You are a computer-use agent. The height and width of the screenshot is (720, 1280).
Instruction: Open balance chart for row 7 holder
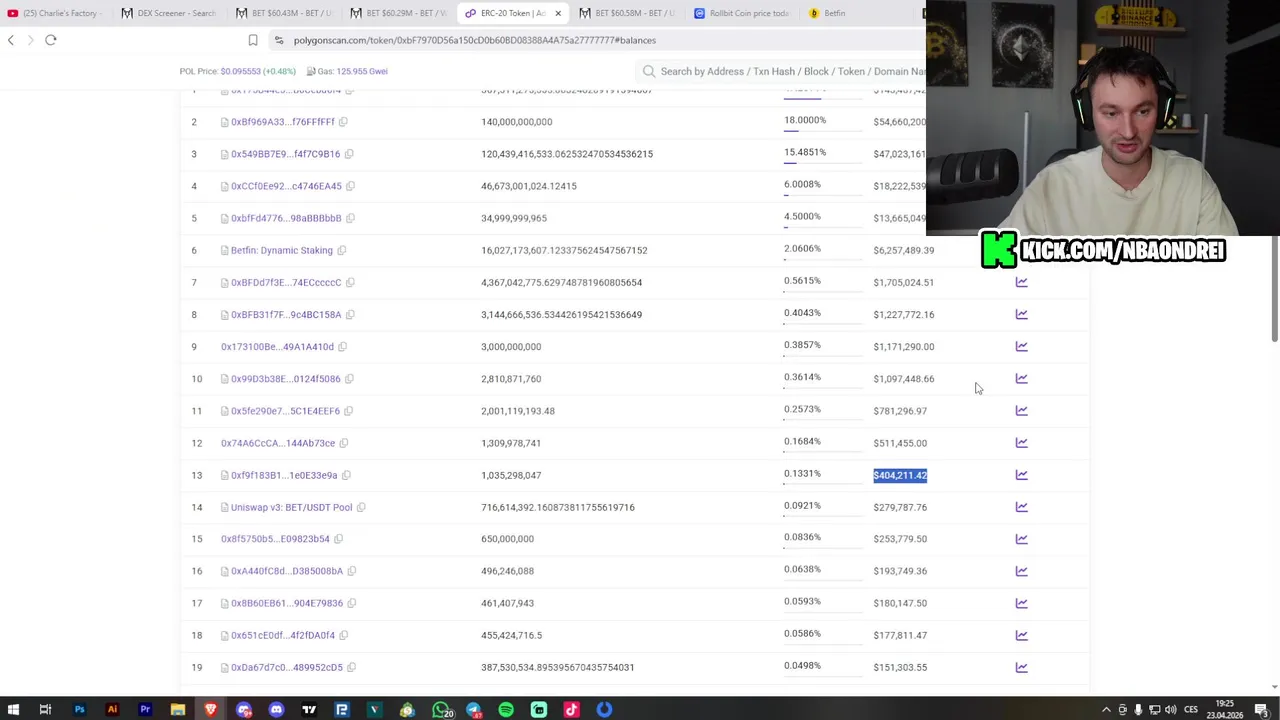[1021, 282]
